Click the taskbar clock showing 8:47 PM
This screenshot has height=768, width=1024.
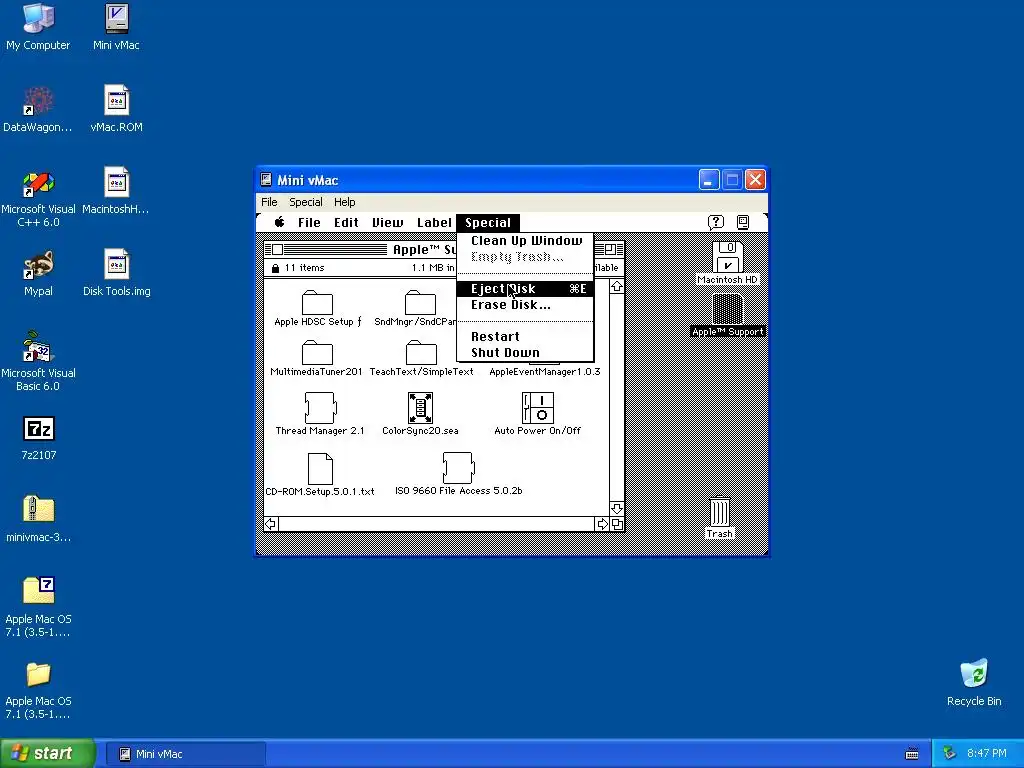[x=986, y=754]
